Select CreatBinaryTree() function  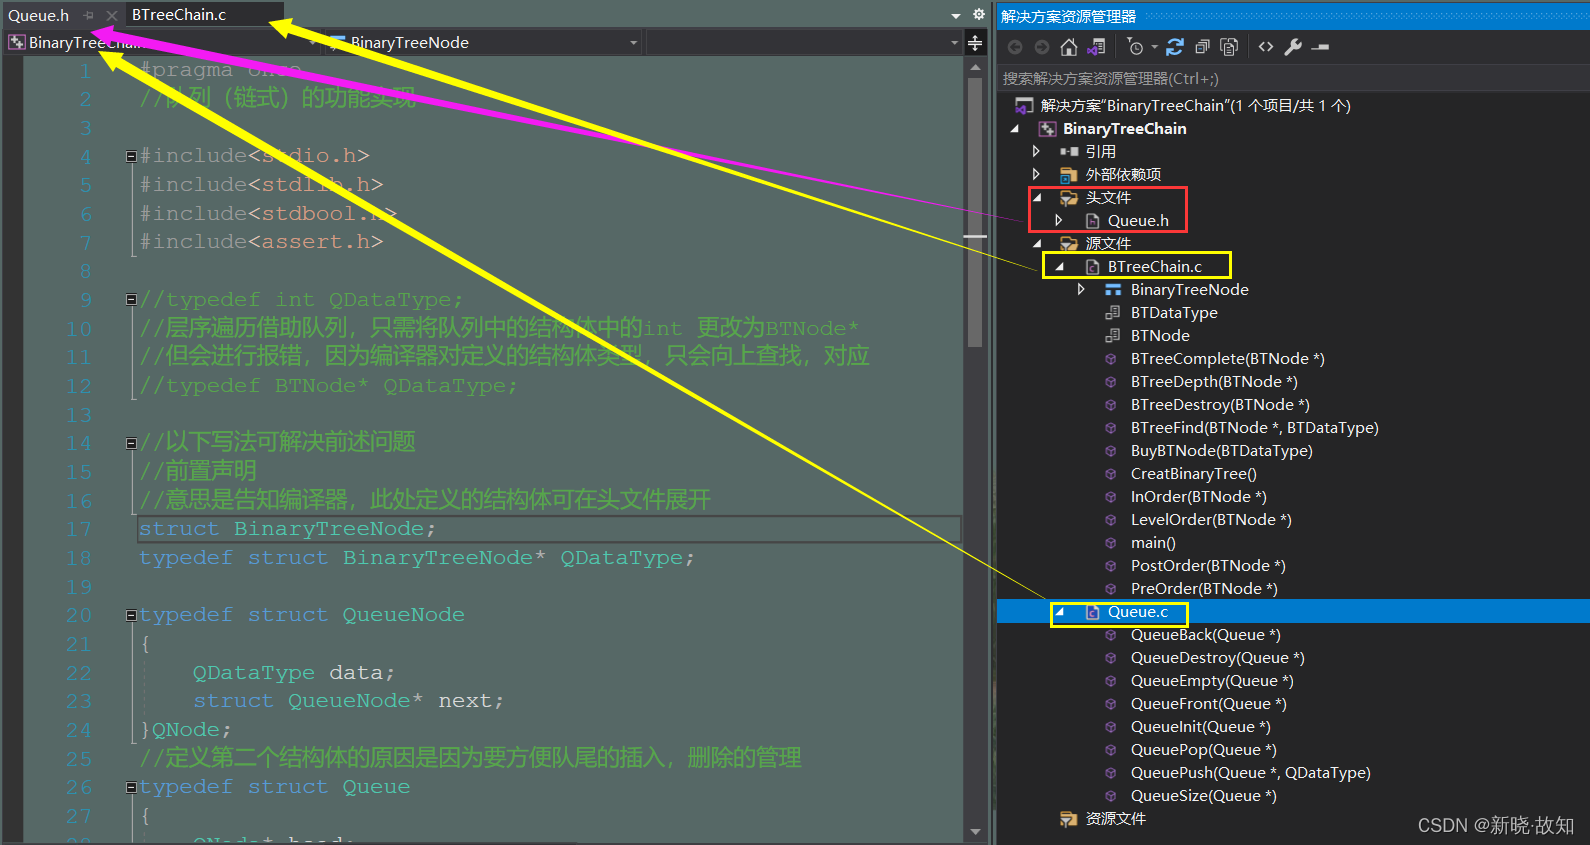click(x=1193, y=474)
